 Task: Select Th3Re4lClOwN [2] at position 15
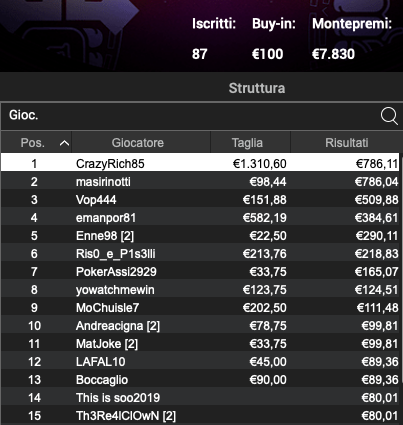click(200, 415)
